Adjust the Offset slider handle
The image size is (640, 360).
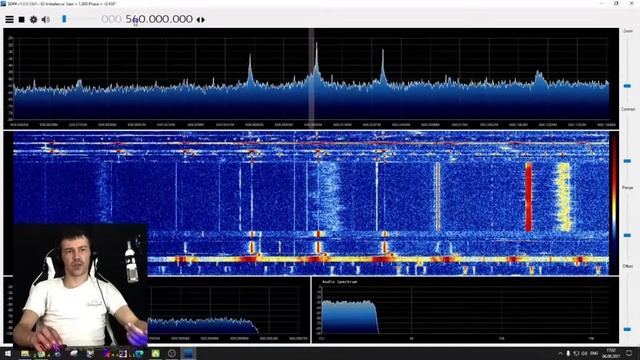(627, 329)
